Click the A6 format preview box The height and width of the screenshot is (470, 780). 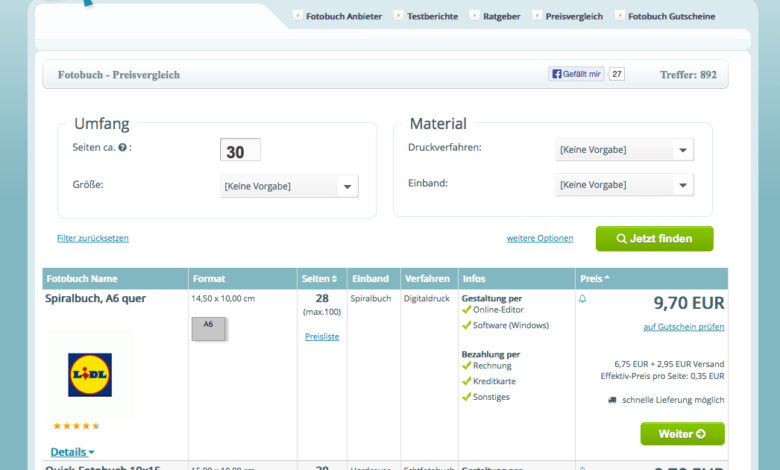point(208,329)
